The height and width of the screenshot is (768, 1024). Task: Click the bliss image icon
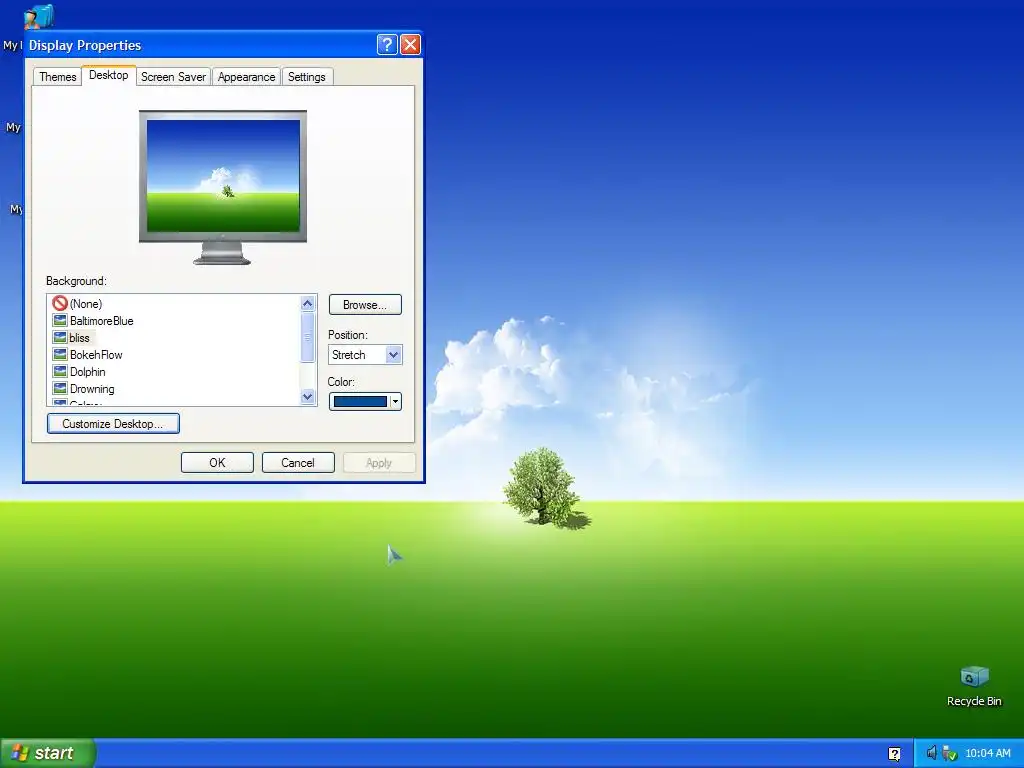(x=60, y=337)
